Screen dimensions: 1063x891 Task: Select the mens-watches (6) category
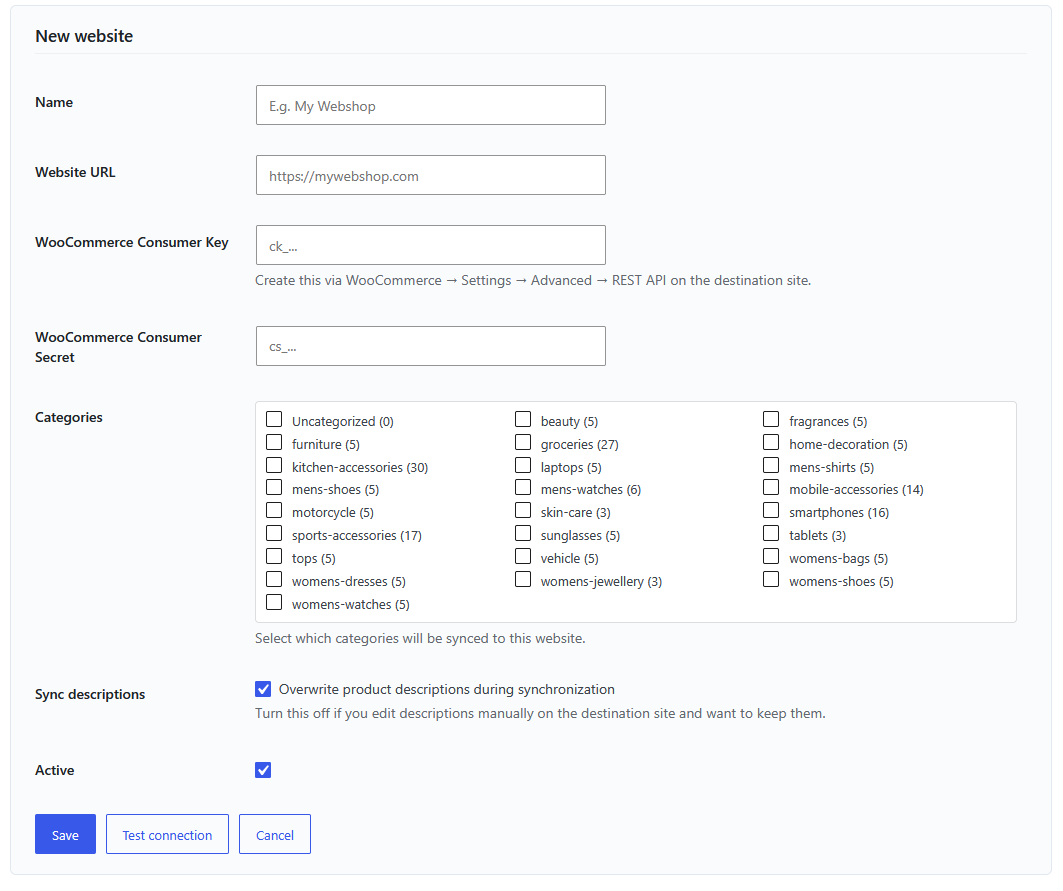click(x=523, y=488)
